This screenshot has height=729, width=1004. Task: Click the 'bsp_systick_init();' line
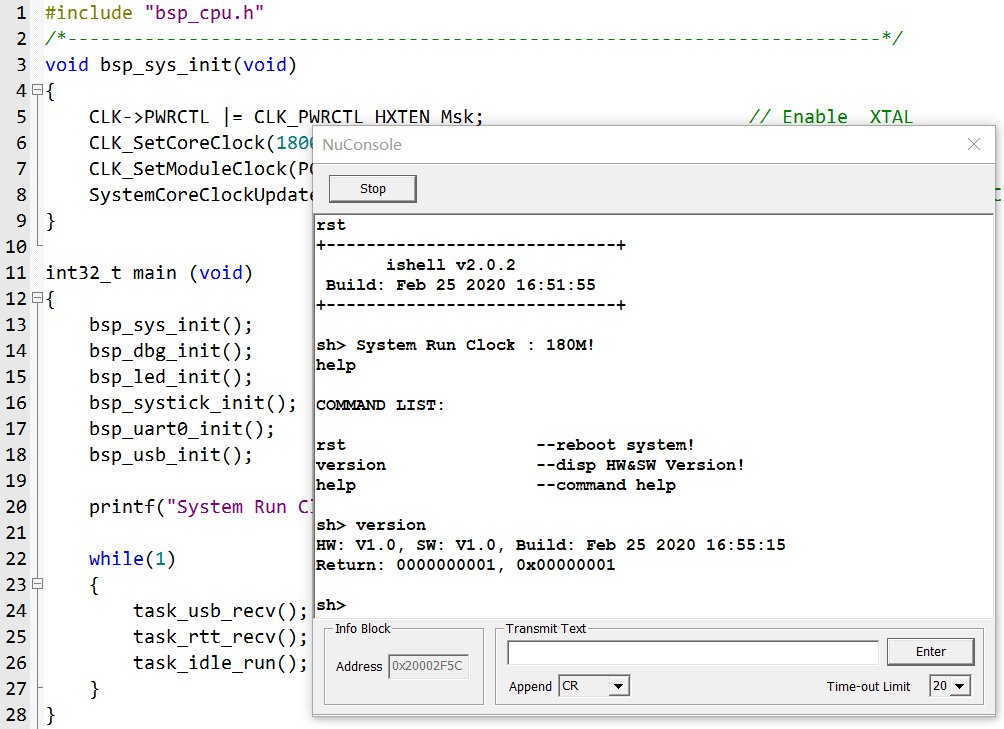tap(193, 403)
